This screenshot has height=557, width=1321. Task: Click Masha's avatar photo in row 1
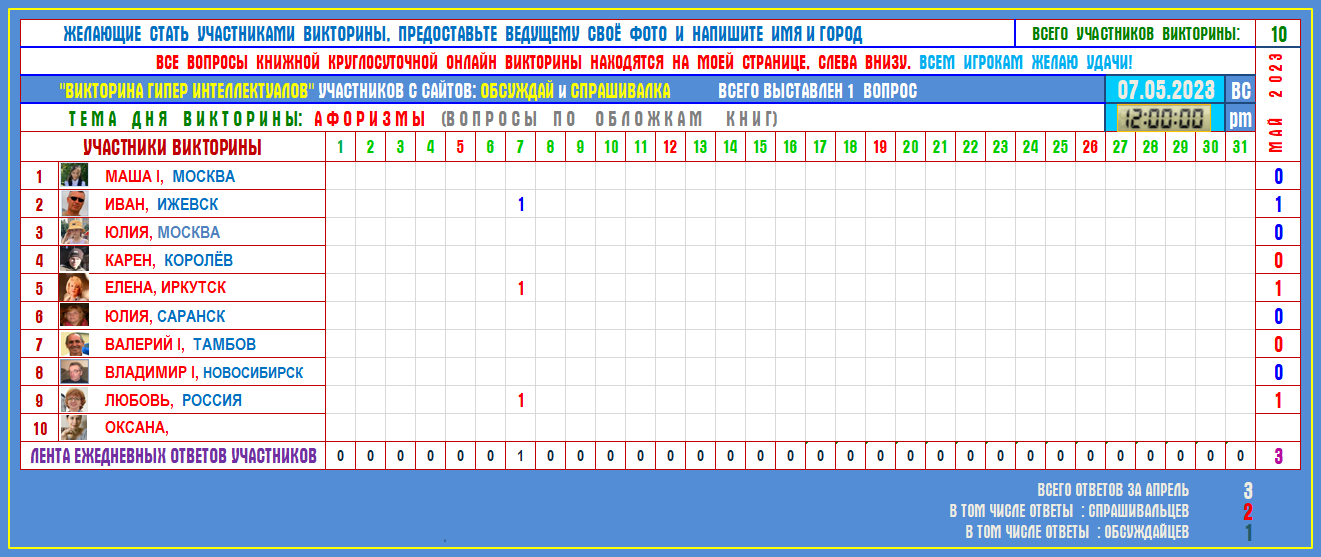pos(74,176)
